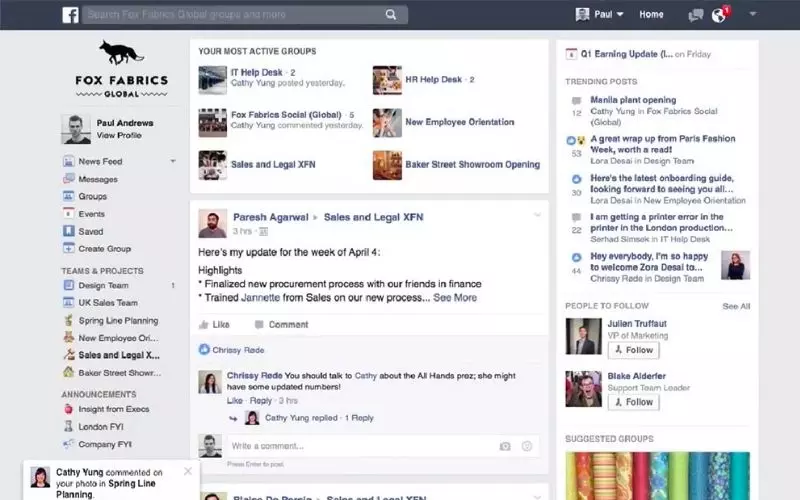This screenshot has width=800, height=500.
Task: Open IT Help Desk active group
Action: point(256,72)
